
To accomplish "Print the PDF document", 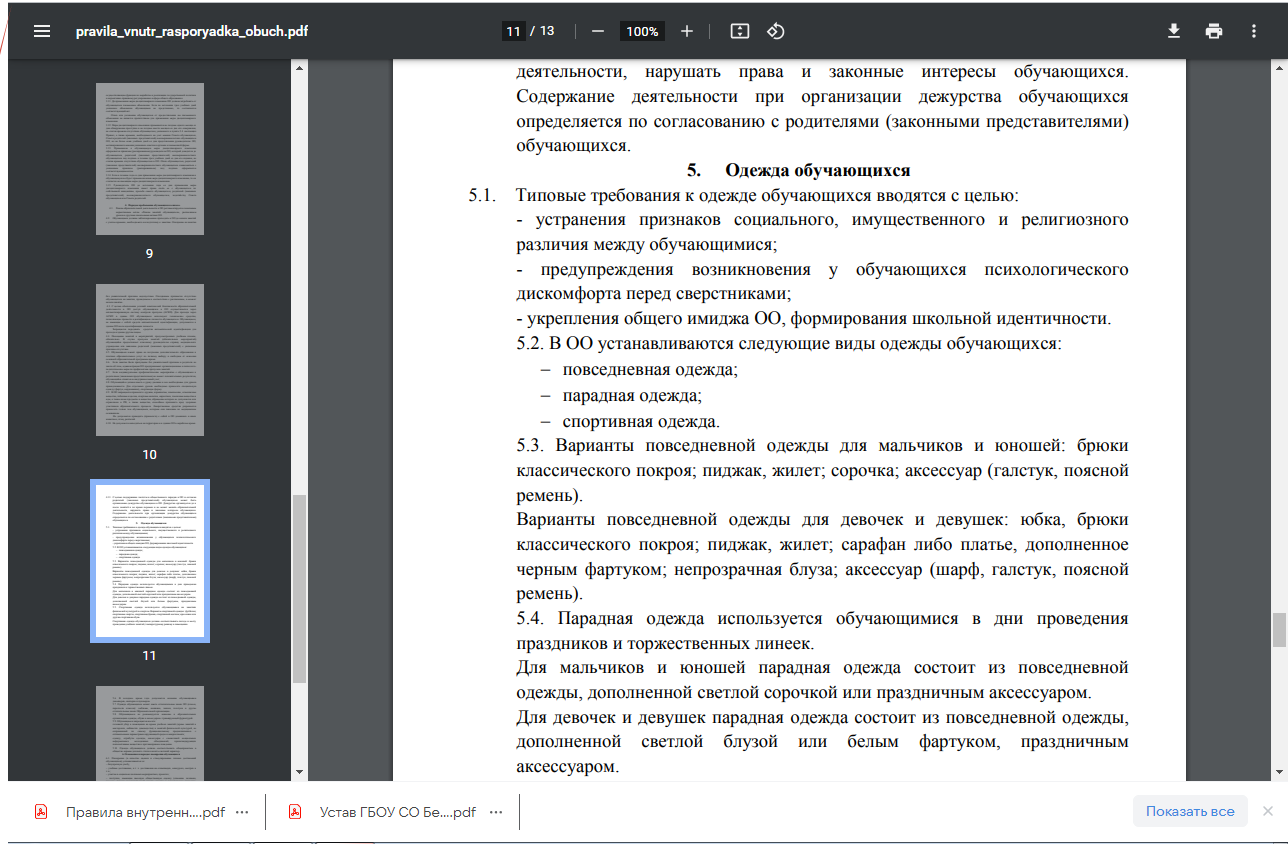I will pos(1214,31).
